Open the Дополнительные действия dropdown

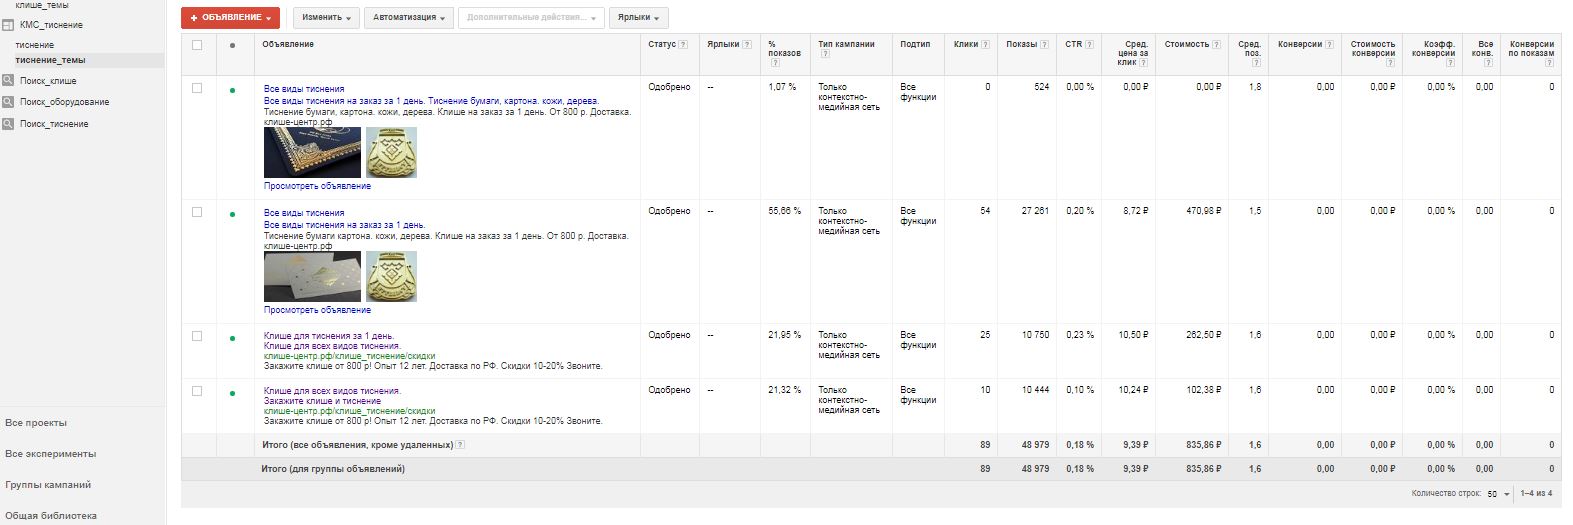[x=531, y=17]
